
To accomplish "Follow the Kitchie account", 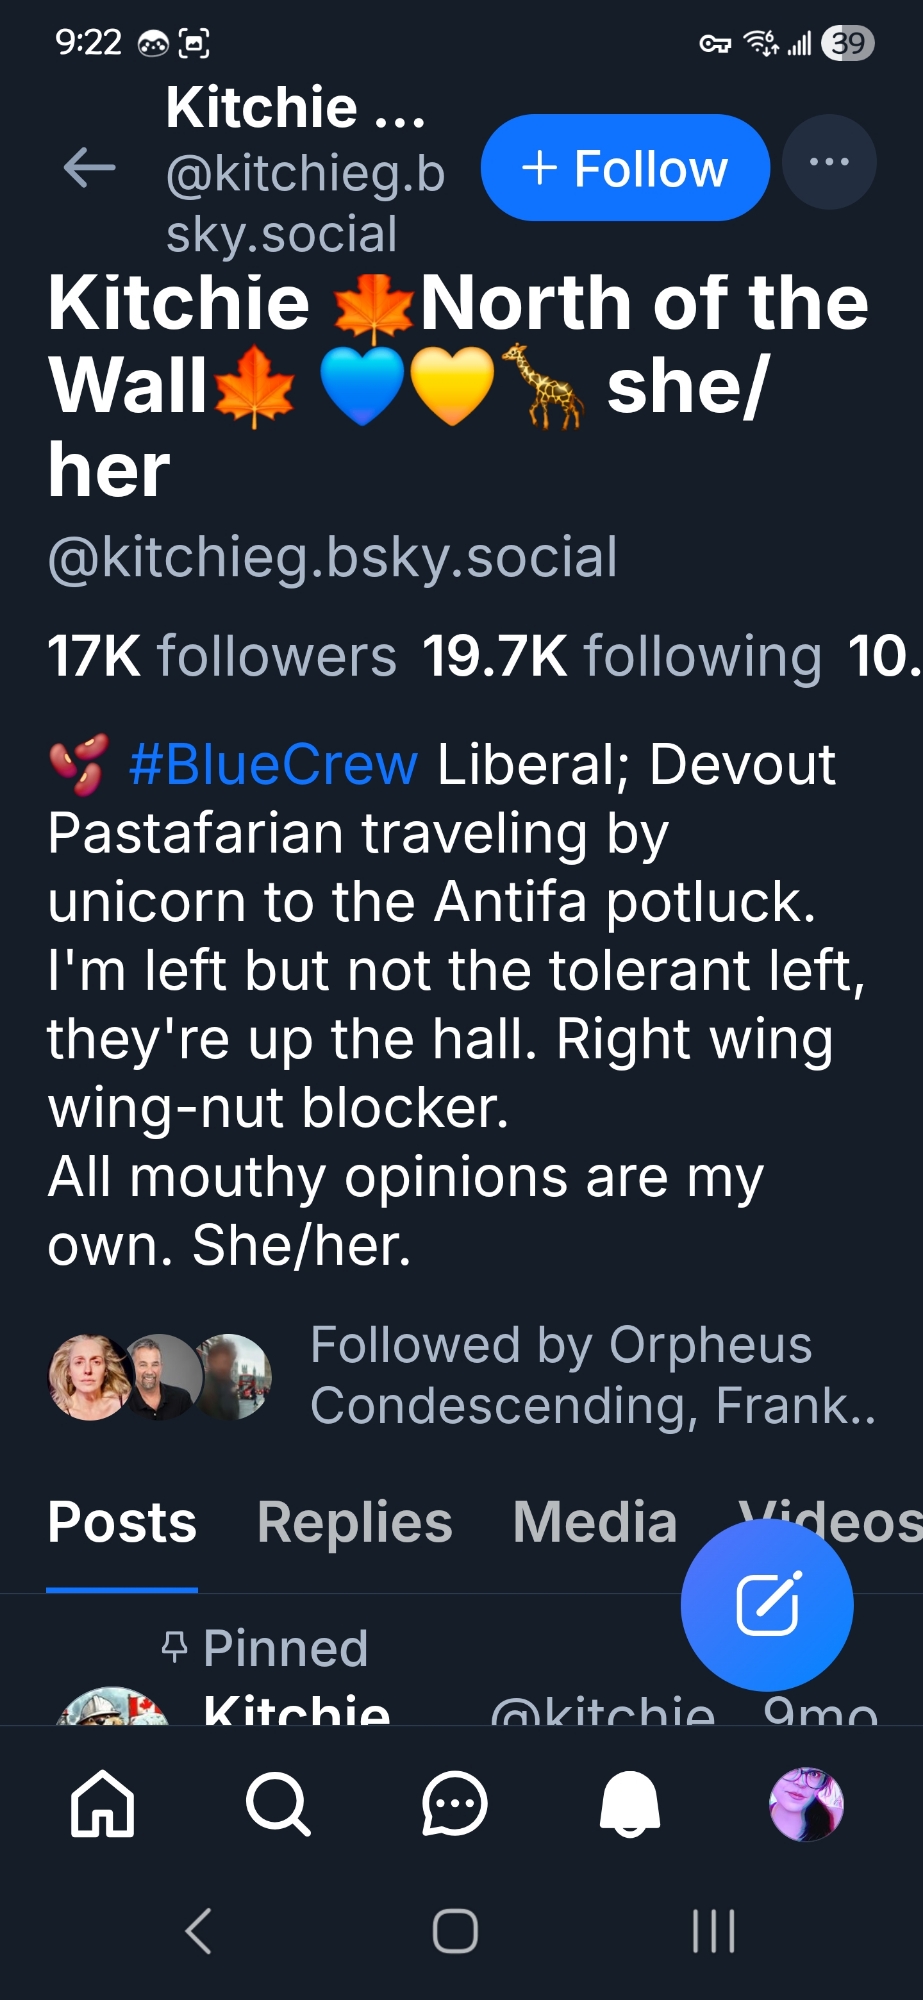I will pyautogui.click(x=625, y=168).
